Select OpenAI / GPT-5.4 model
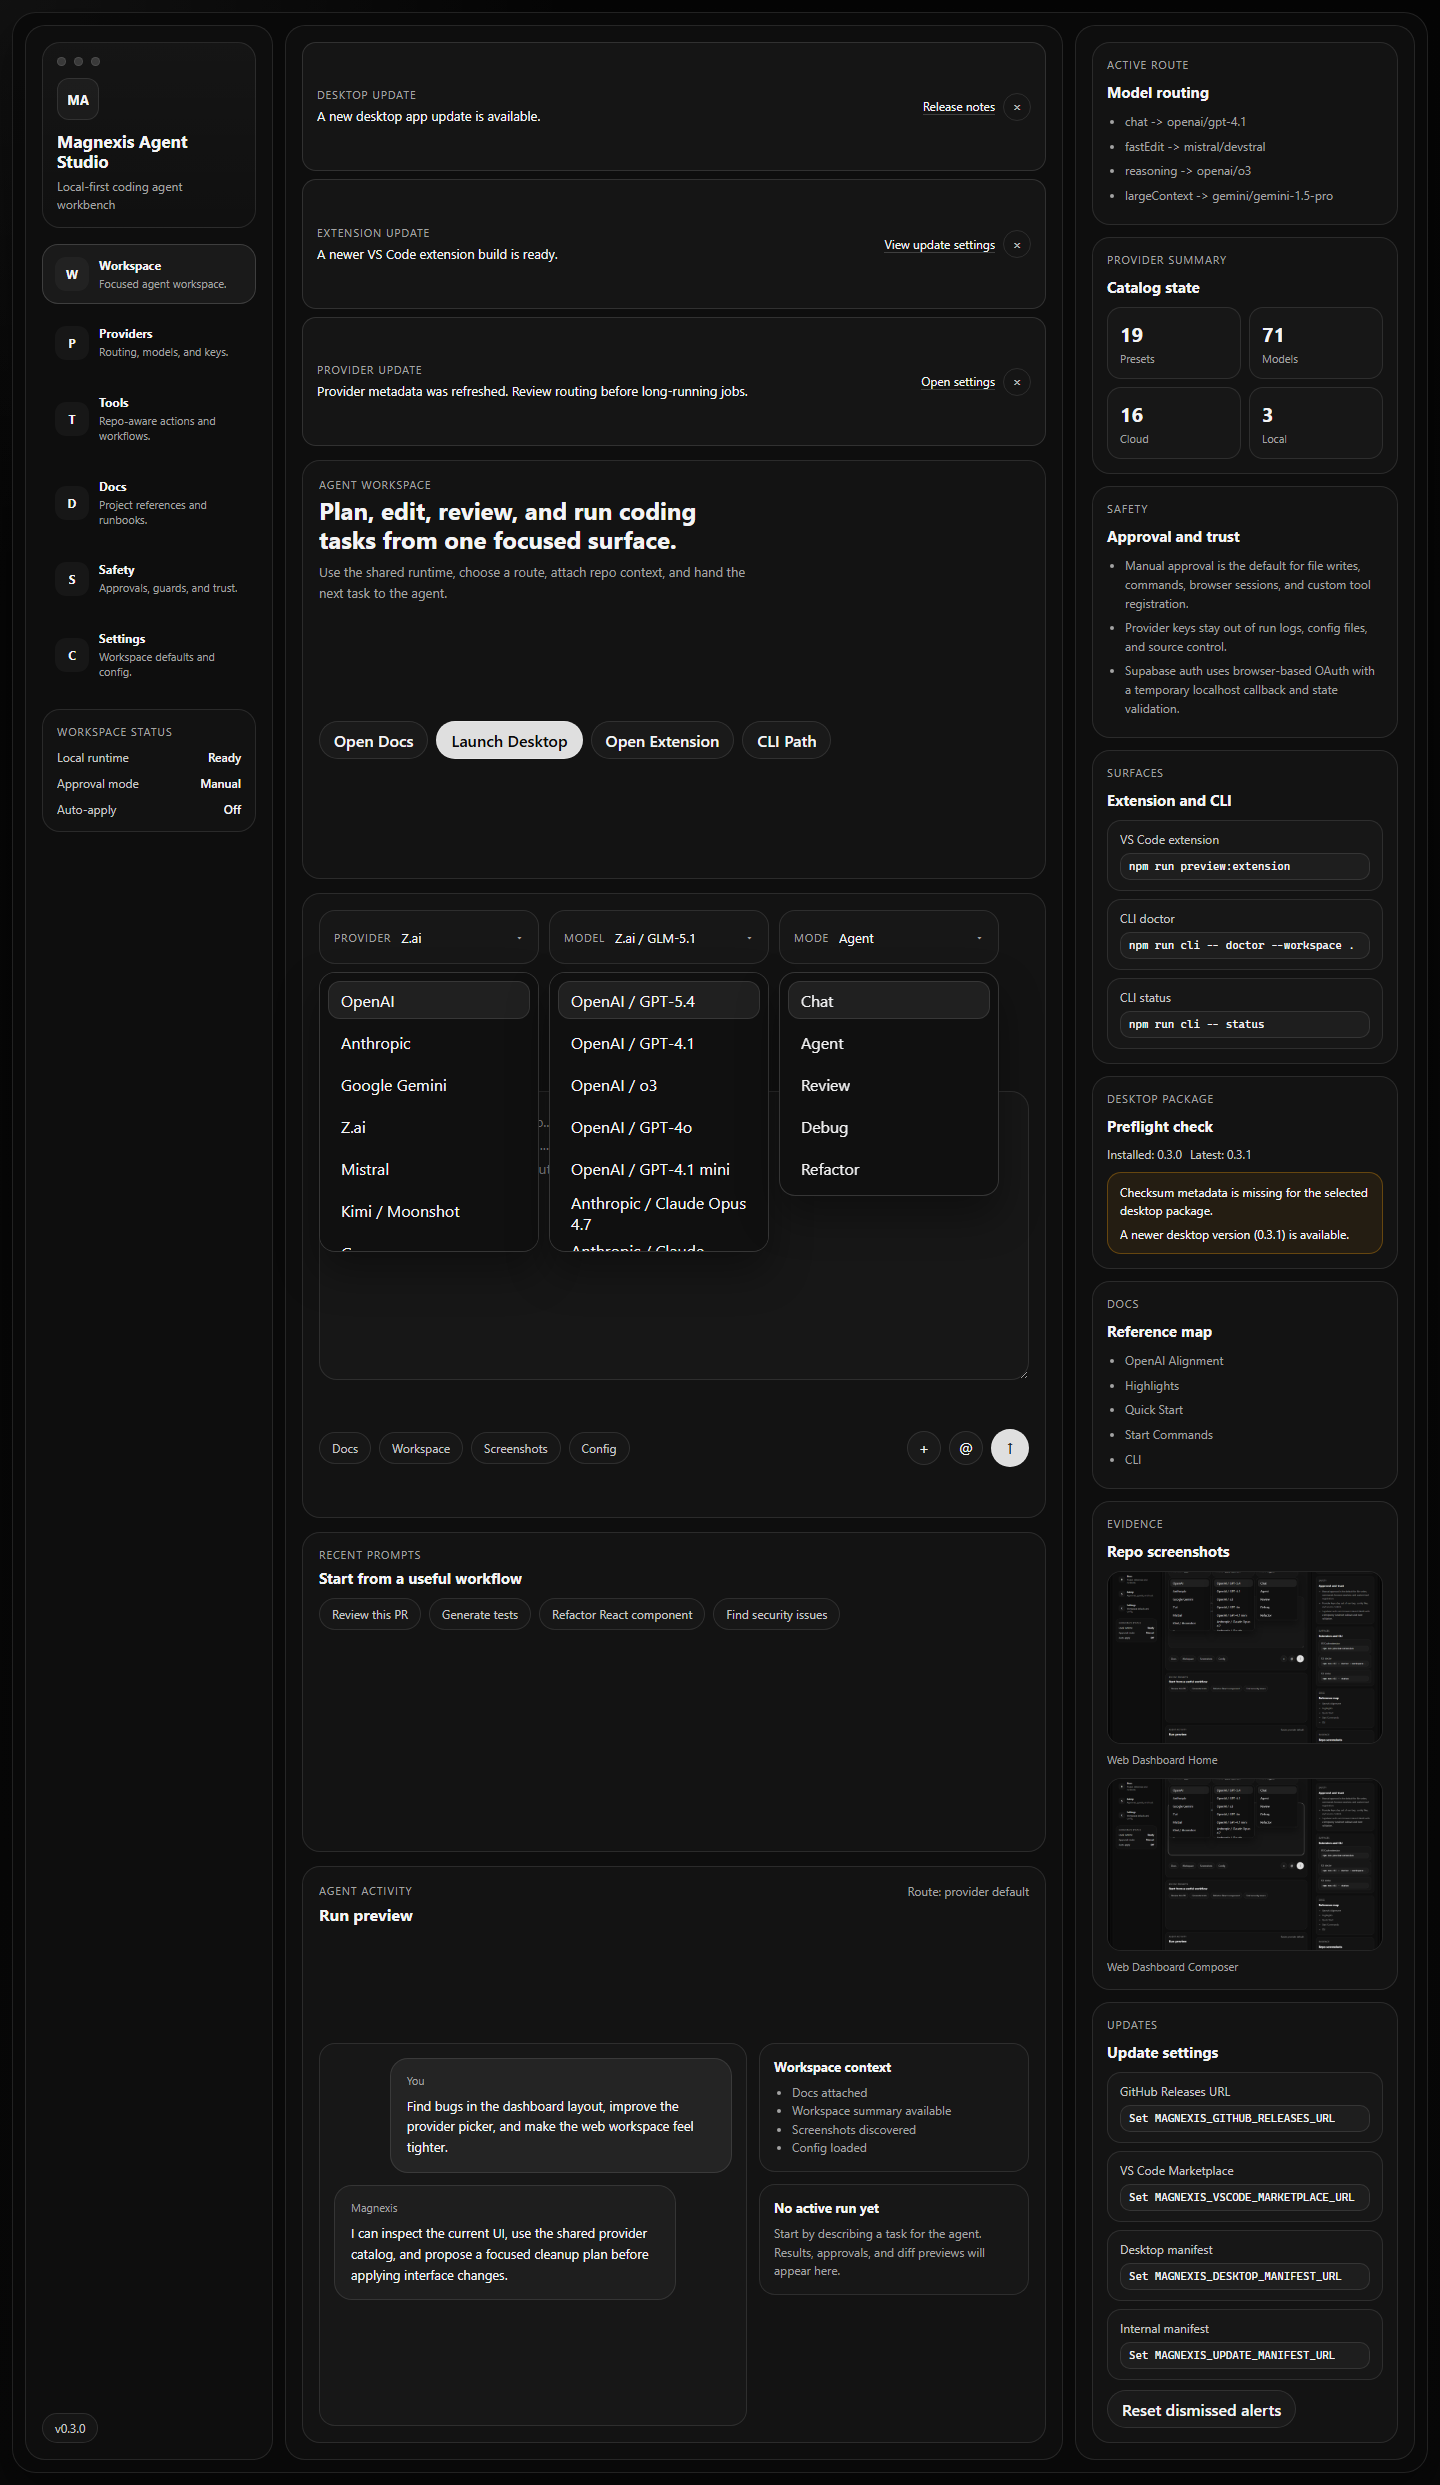The width and height of the screenshot is (1440, 2485). [659, 1001]
